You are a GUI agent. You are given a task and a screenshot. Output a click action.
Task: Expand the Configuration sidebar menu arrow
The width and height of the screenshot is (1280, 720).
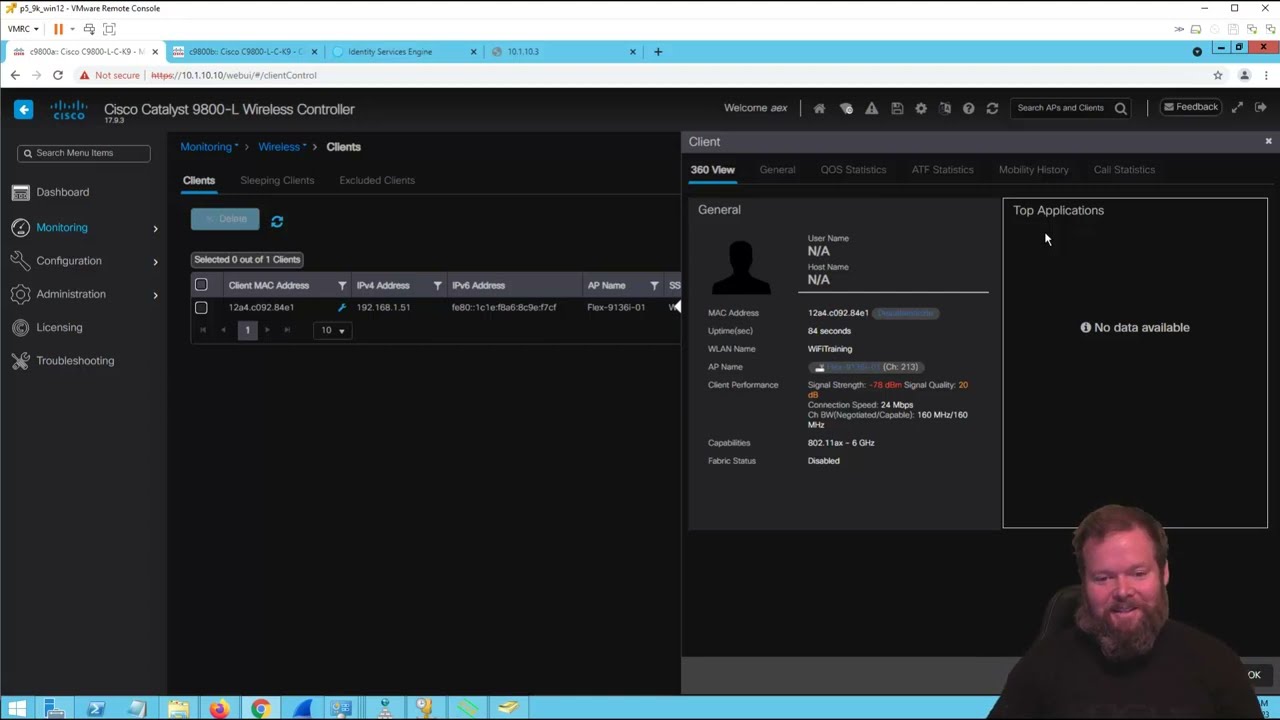(x=155, y=262)
